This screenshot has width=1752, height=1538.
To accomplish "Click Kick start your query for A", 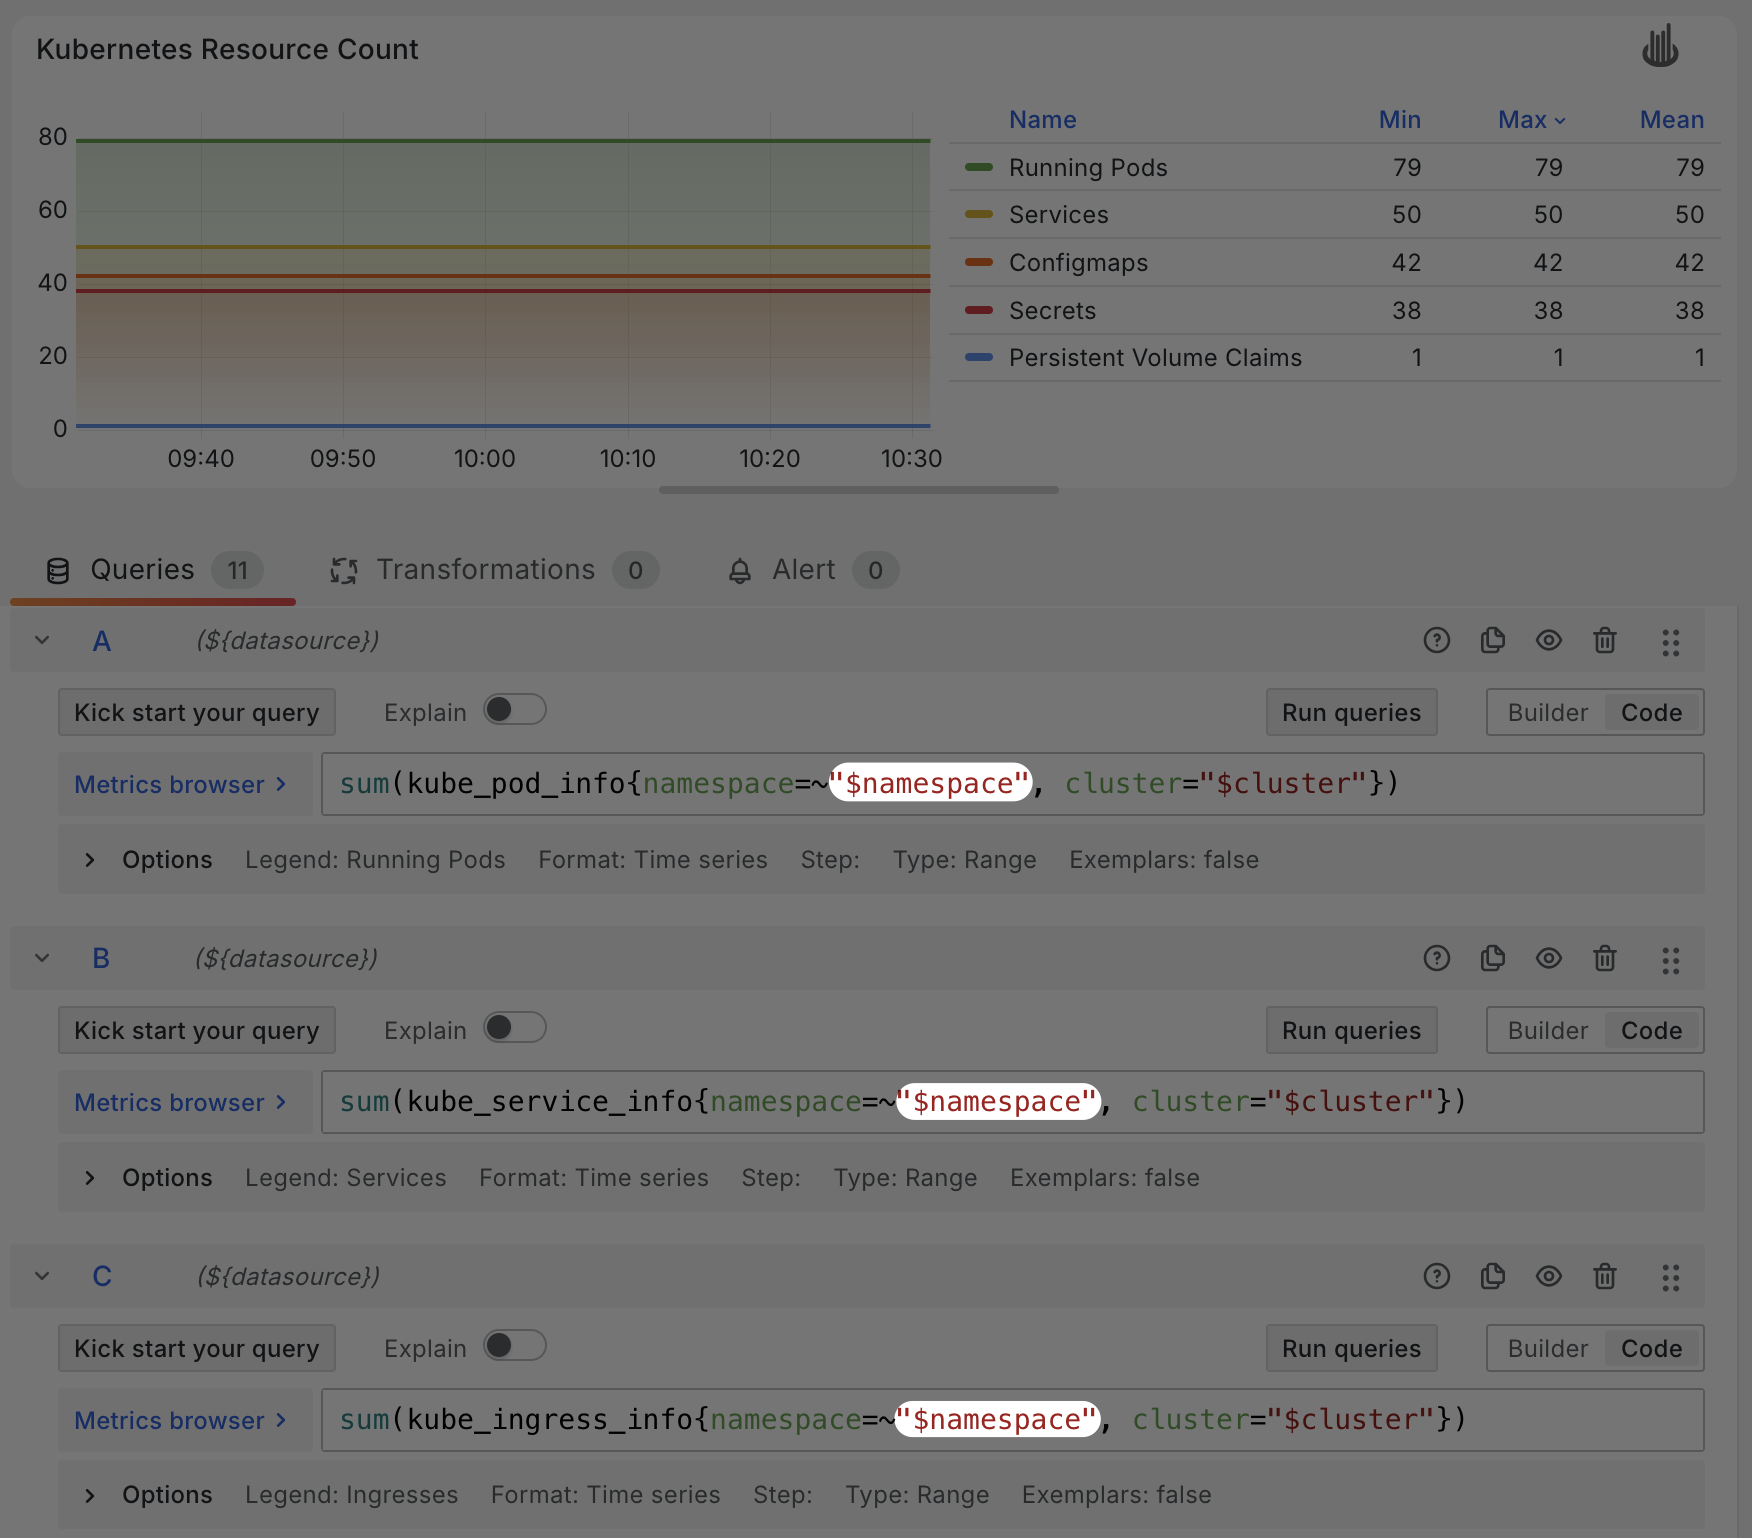I will pos(197,712).
